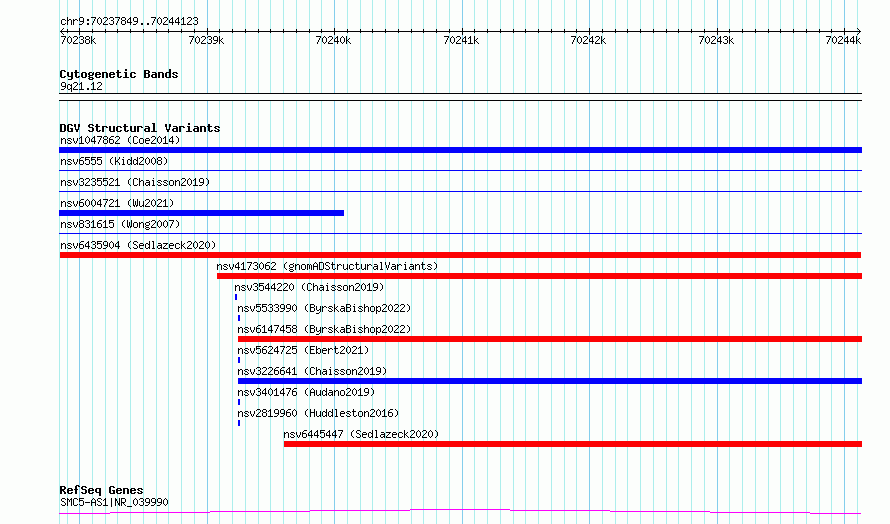Select the blue nsv6004721 variant bar
This screenshot has width=890, height=524.
(201, 213)
